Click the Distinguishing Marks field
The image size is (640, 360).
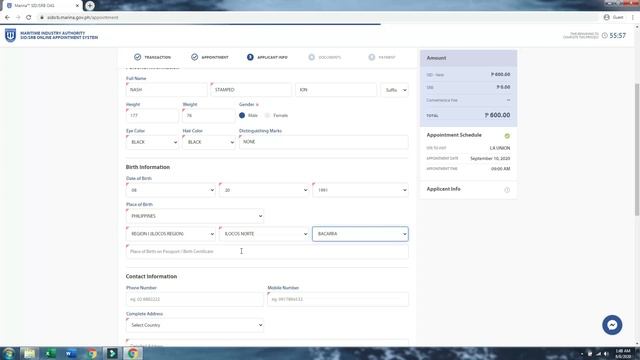tap(324, 142)
